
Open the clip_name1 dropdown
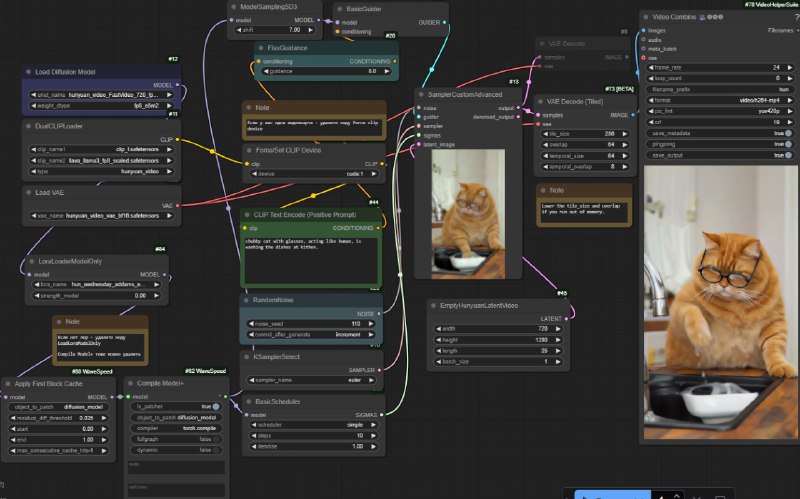[101, 149]
